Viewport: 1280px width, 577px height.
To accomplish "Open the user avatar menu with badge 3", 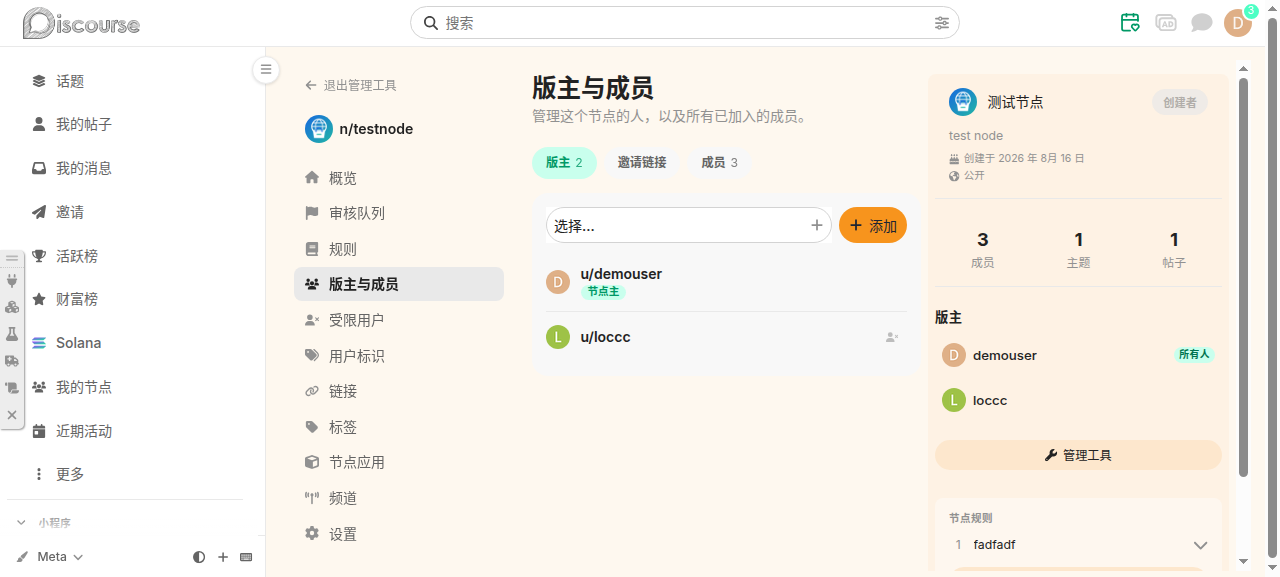I will pos(1238,22).
